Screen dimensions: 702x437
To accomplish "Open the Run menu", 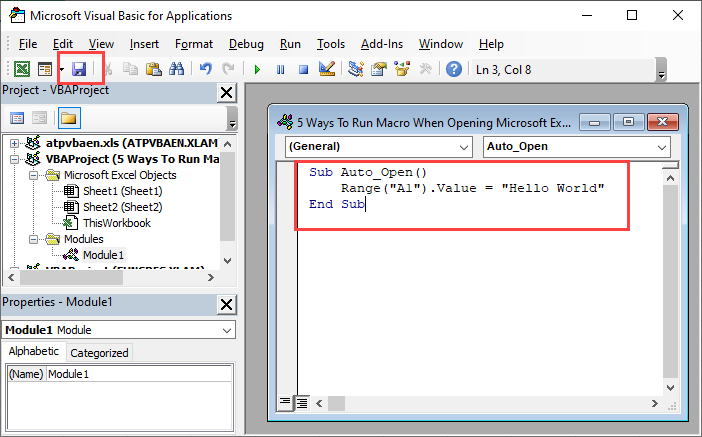I will tap(290, 44).
